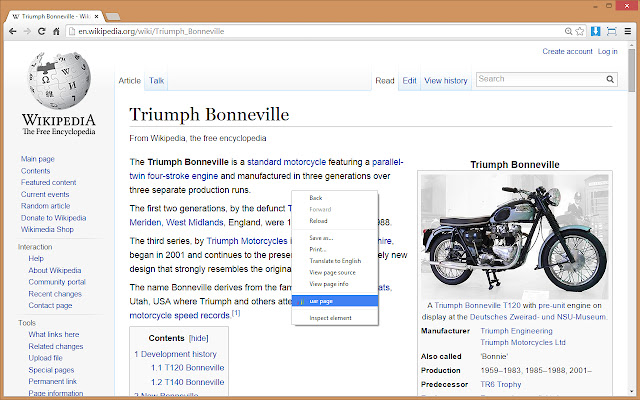Collapse contents box via hide link
Image resolution: width=640 pixels, height=400 pixels.
pos(198,339)
